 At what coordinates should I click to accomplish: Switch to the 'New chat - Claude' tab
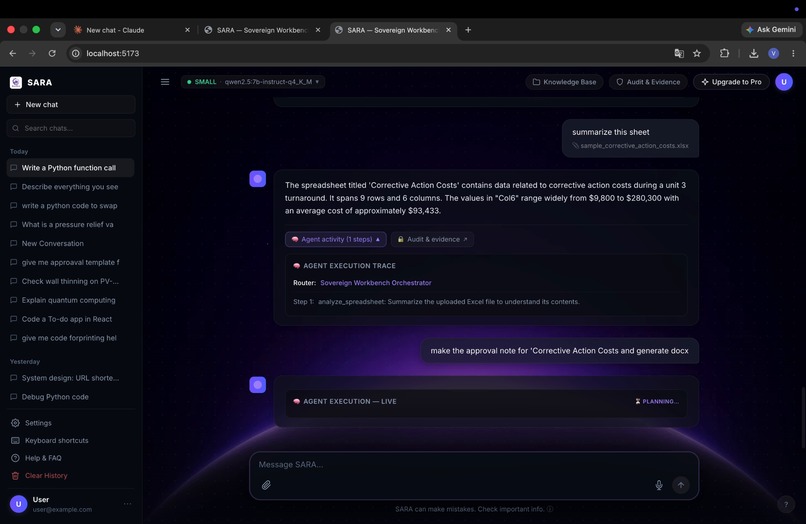tap(131, 30)
